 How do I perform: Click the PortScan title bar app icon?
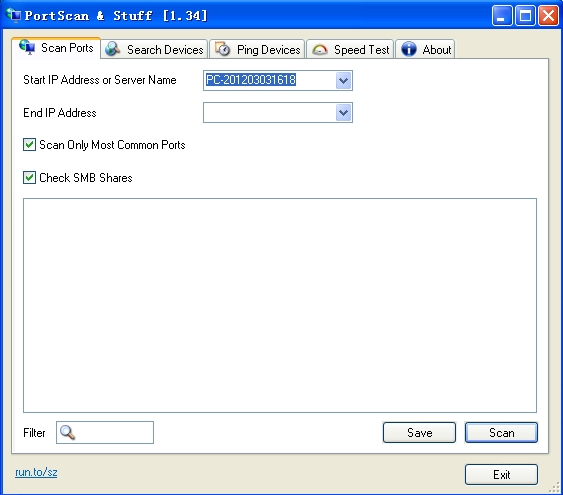click(14, 15)
